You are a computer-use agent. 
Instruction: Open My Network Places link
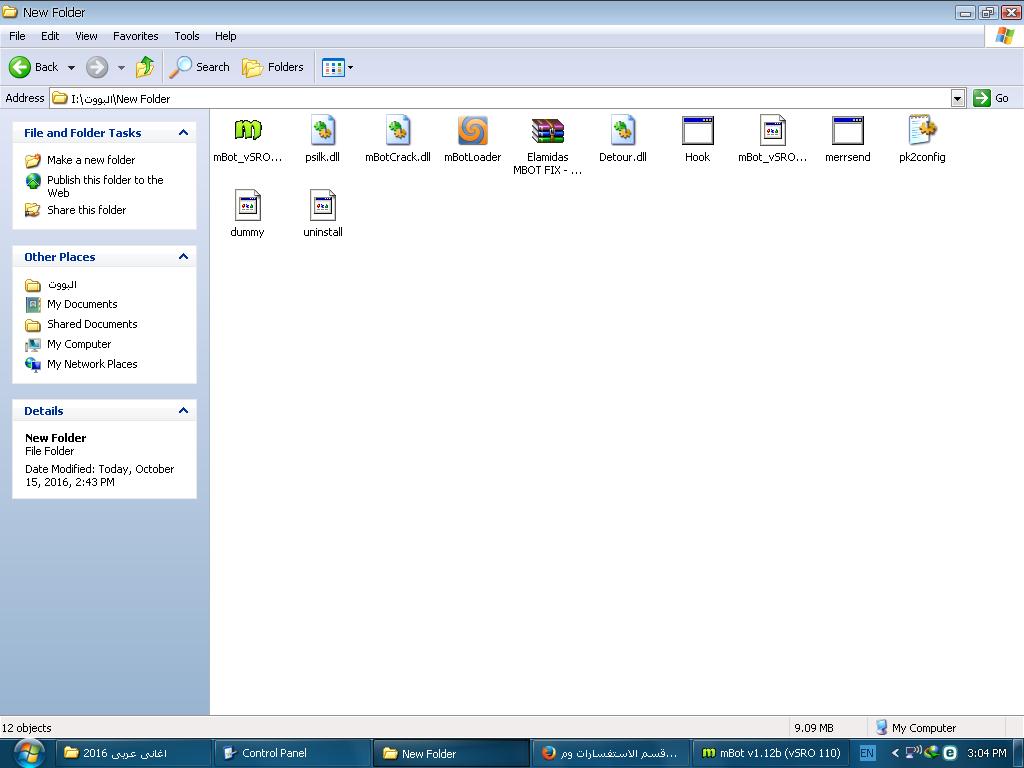(x=92, y=364)
